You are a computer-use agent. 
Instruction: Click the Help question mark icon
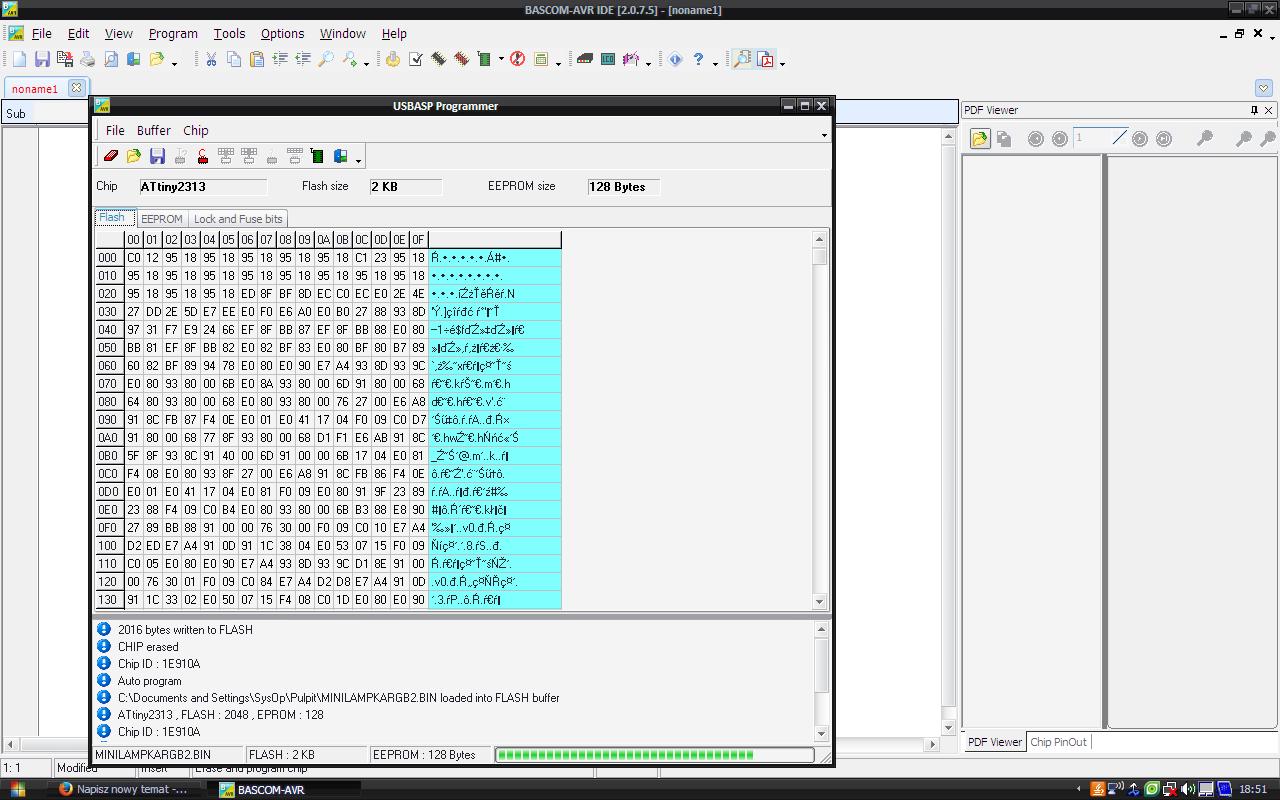pyautogui.click(x=698, y=60)
